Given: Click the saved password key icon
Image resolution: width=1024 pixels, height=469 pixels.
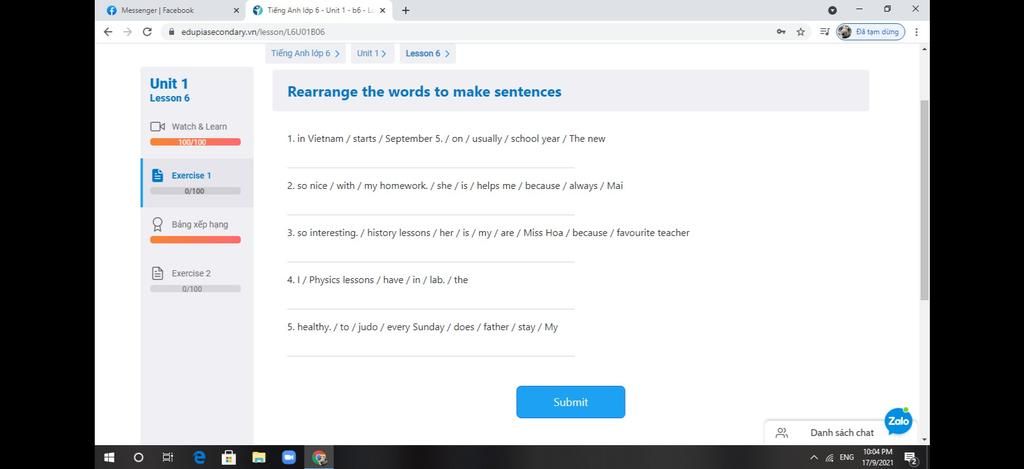Looking at the screenshot, I should 781,31.
